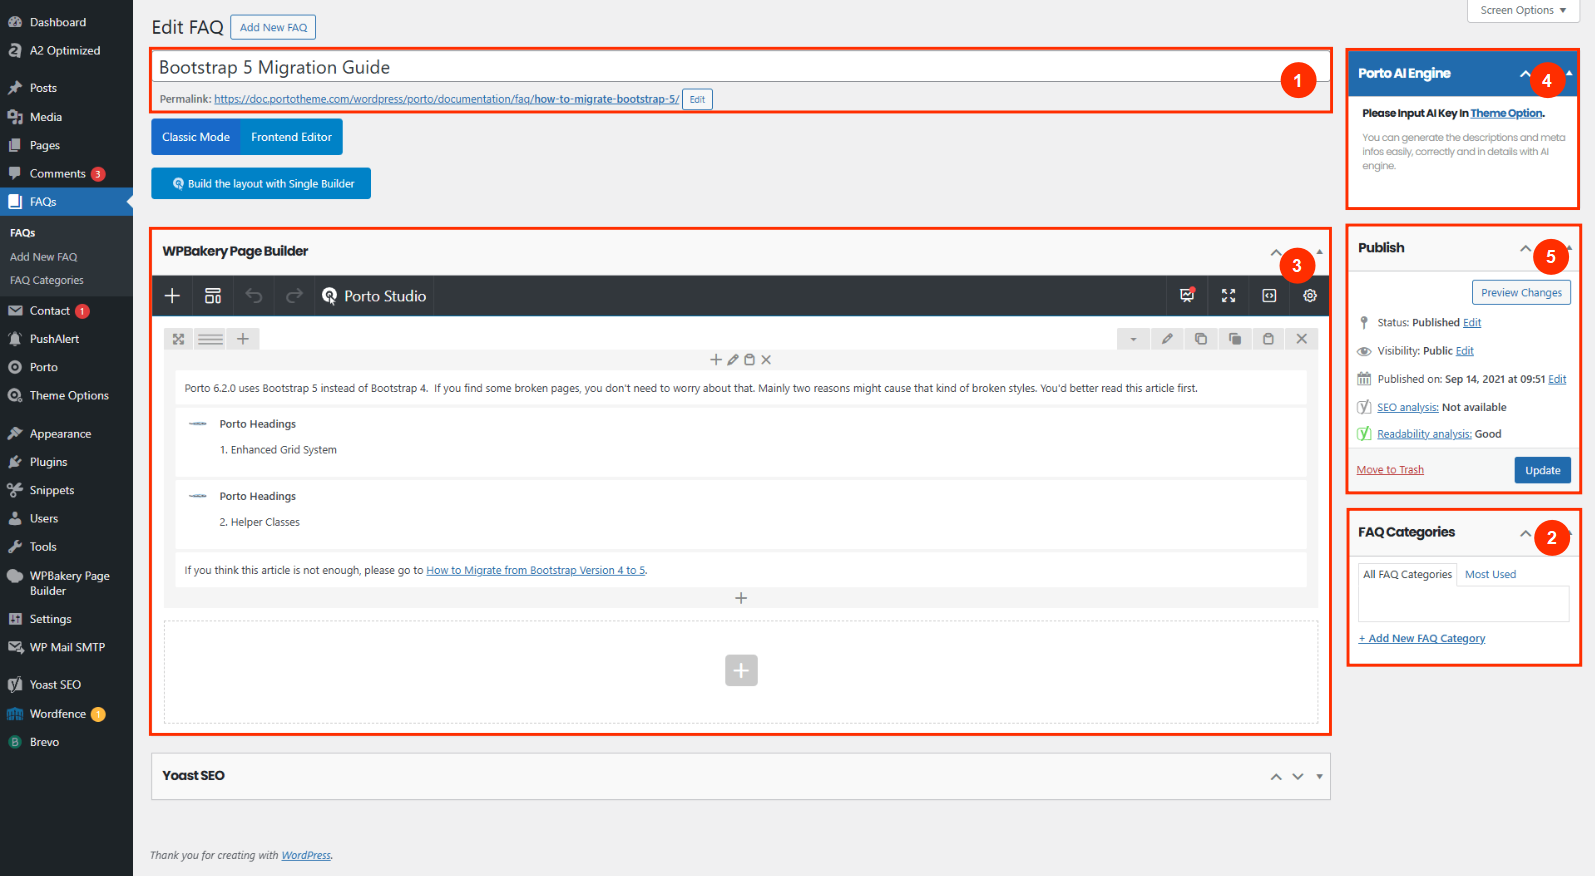The width and height of the screenshot is (1595, 876).
Task: Clone the row with the duplicate icon
Action: click(1235, 339)
